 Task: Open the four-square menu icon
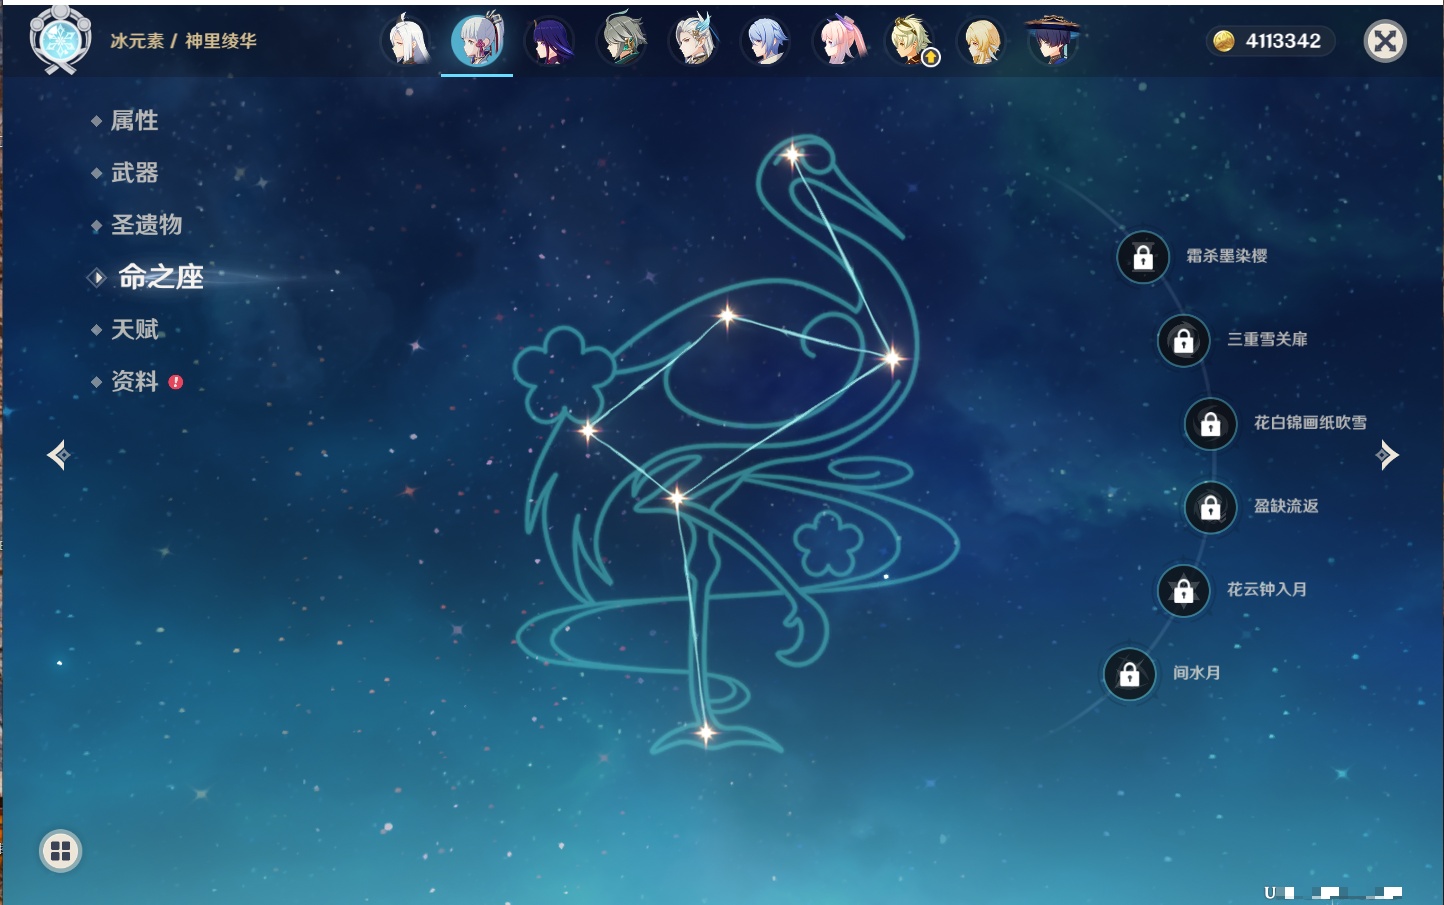(x=60, y=851)
